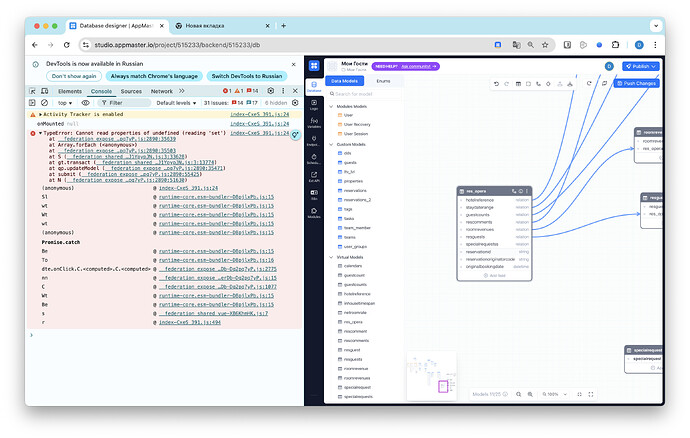Open the top context dropdown
The image size is (690, 438).
pos(65,103)
